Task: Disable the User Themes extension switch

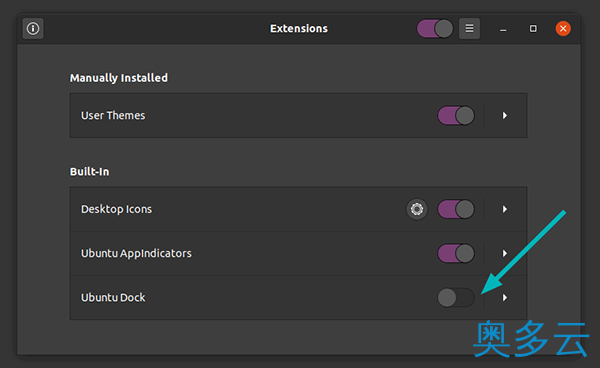Action: 456,116
